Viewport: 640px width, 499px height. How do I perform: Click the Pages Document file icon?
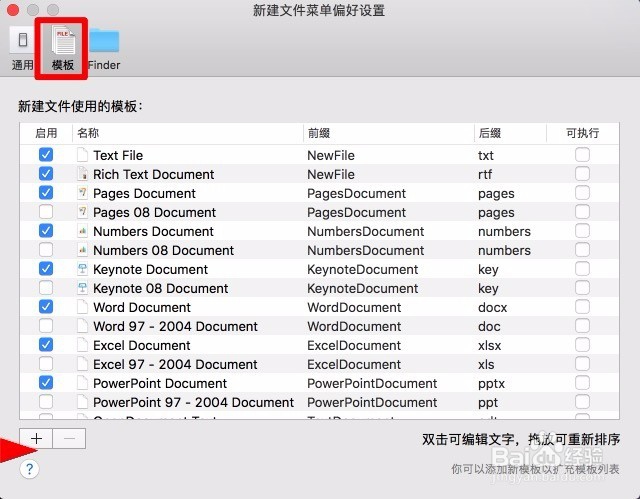pos(82,193)
